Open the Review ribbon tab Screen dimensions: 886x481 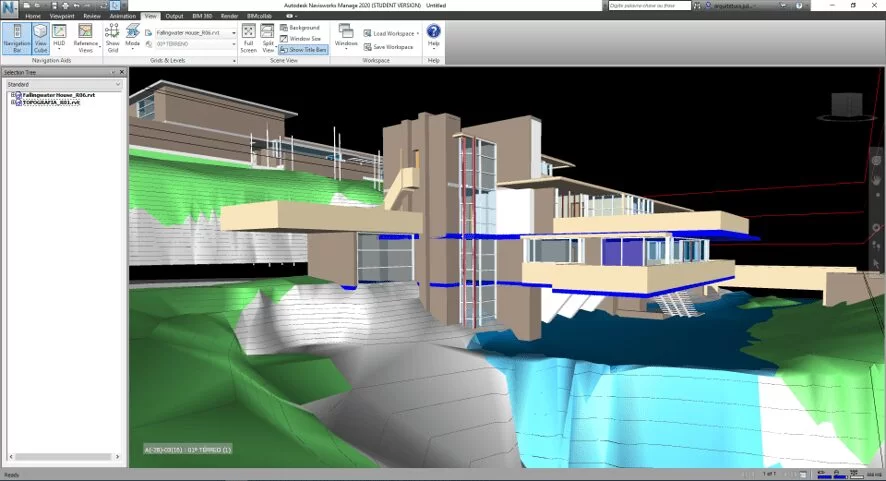[x=92, y=16]
